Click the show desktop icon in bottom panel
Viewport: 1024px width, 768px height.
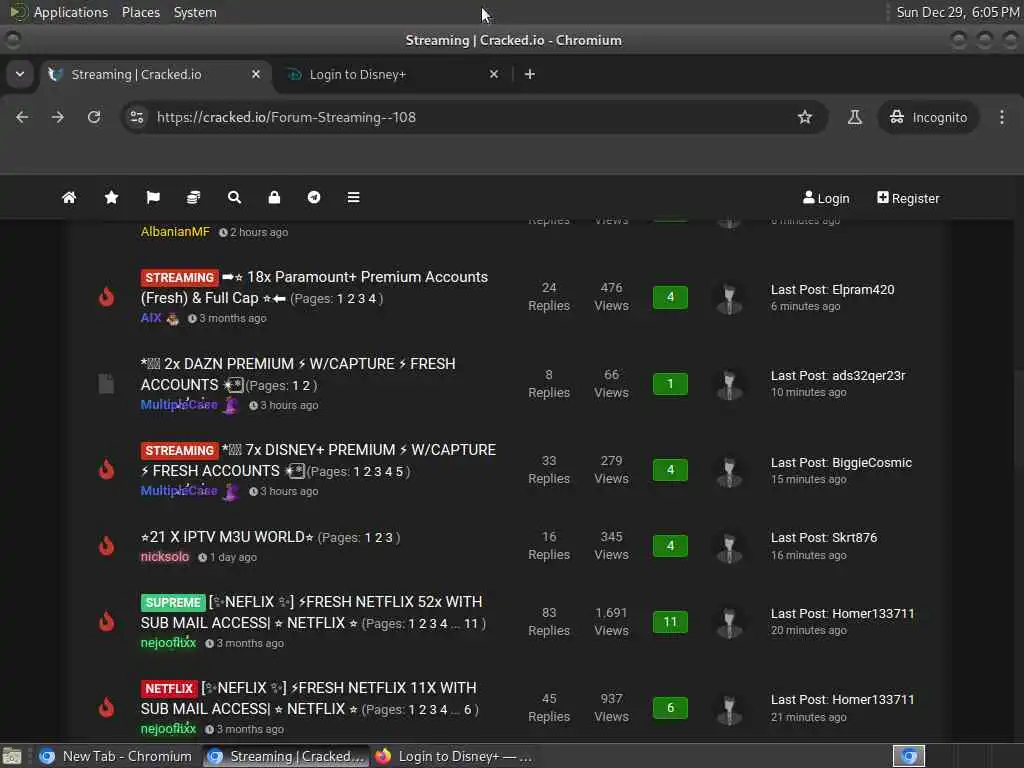12,756
